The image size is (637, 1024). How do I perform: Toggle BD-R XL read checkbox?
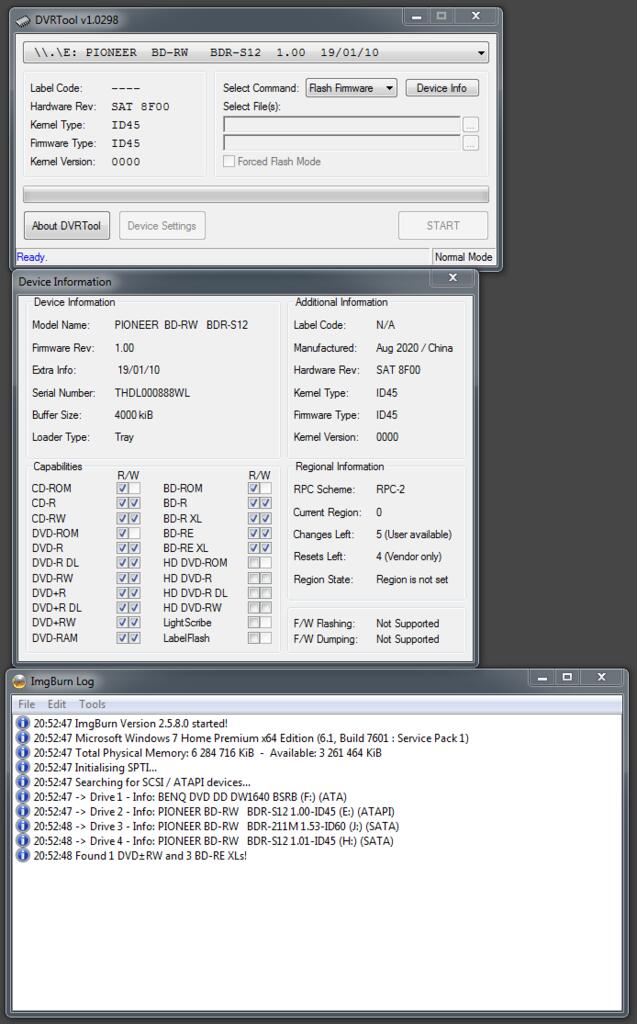click(x=253, y=518)
